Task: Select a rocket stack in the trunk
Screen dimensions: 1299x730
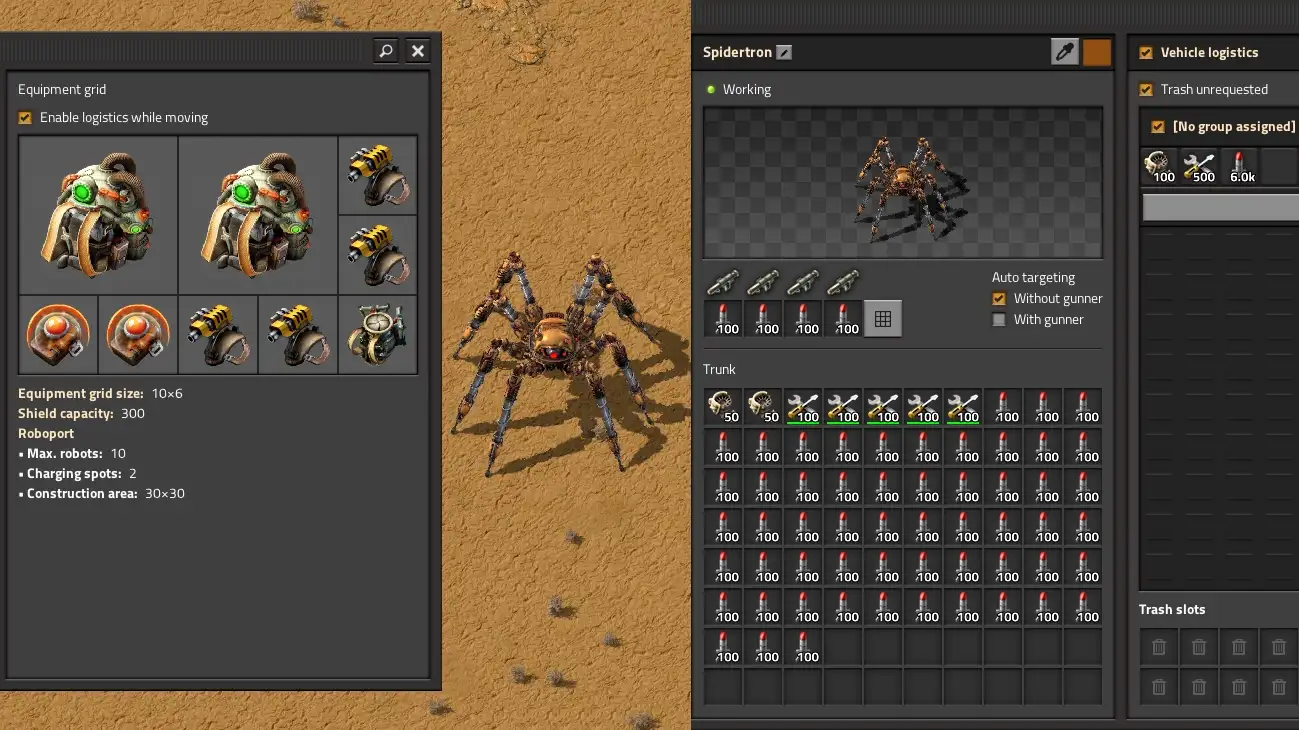Action: coord(1005,407)
